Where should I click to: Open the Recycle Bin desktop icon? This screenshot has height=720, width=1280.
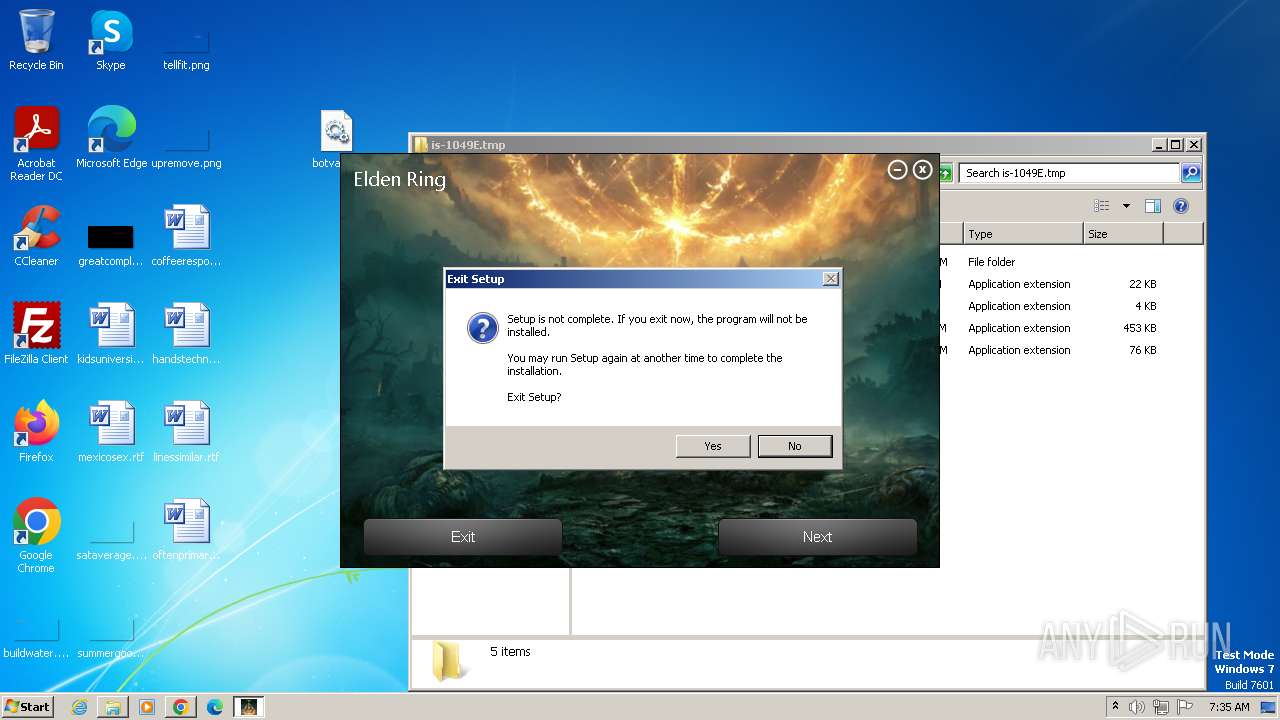(36, 41)
